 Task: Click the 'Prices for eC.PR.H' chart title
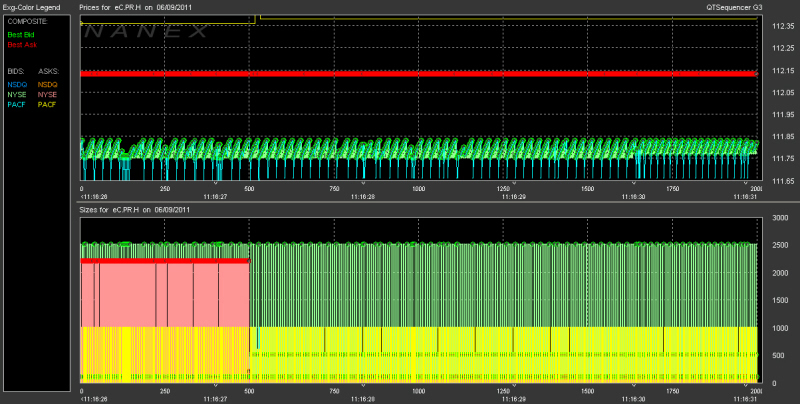click(135, 7)
